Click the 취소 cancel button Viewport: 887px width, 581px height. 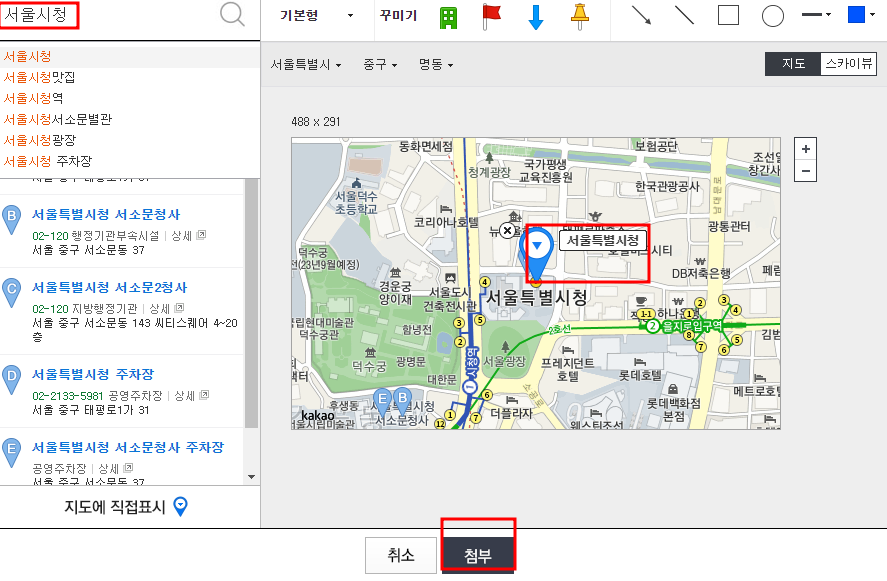(x=401, y=555)
